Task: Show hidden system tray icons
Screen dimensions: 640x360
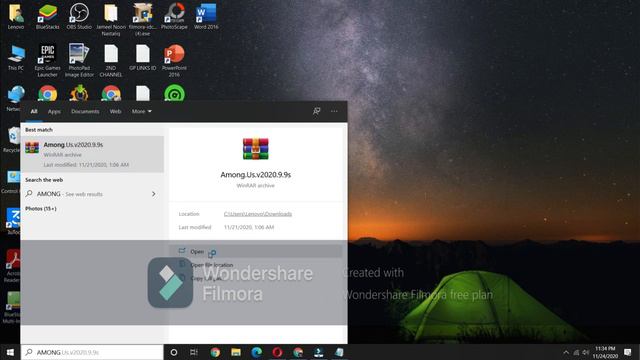Action: click(x=566, y=352)
